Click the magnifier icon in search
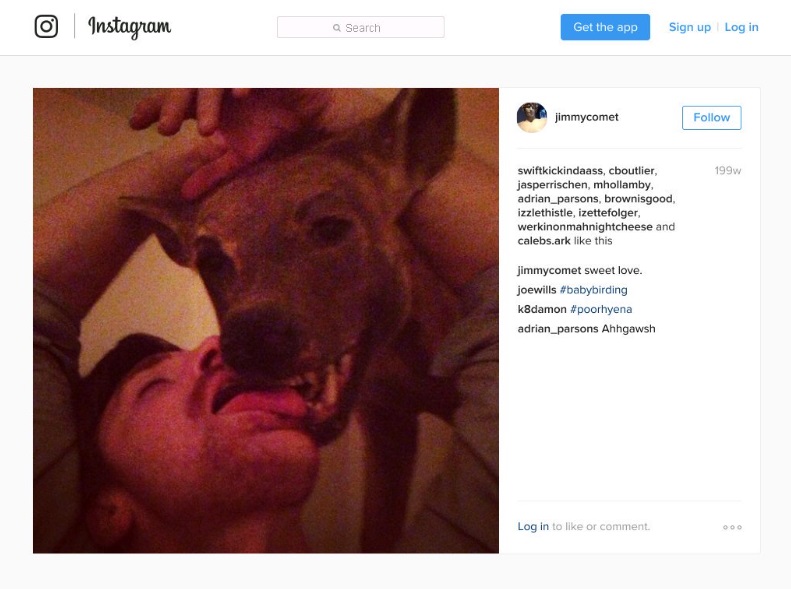791x589 pixels. click(x=336, y=28)
